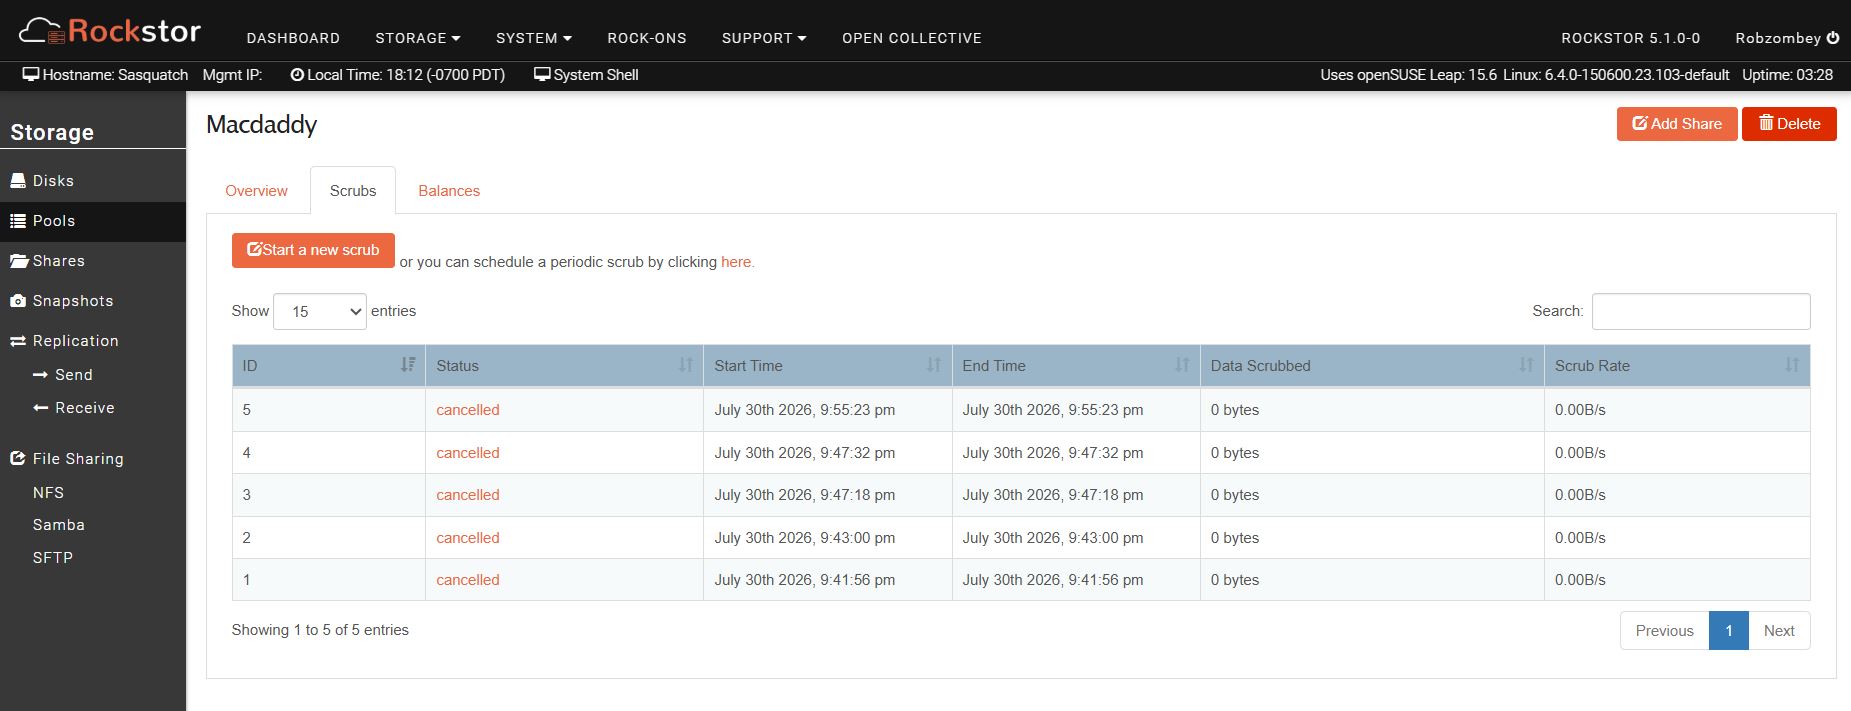Click the Robzombey power icon
This screenshot has width=1851, height=711.
point(1833,38)
